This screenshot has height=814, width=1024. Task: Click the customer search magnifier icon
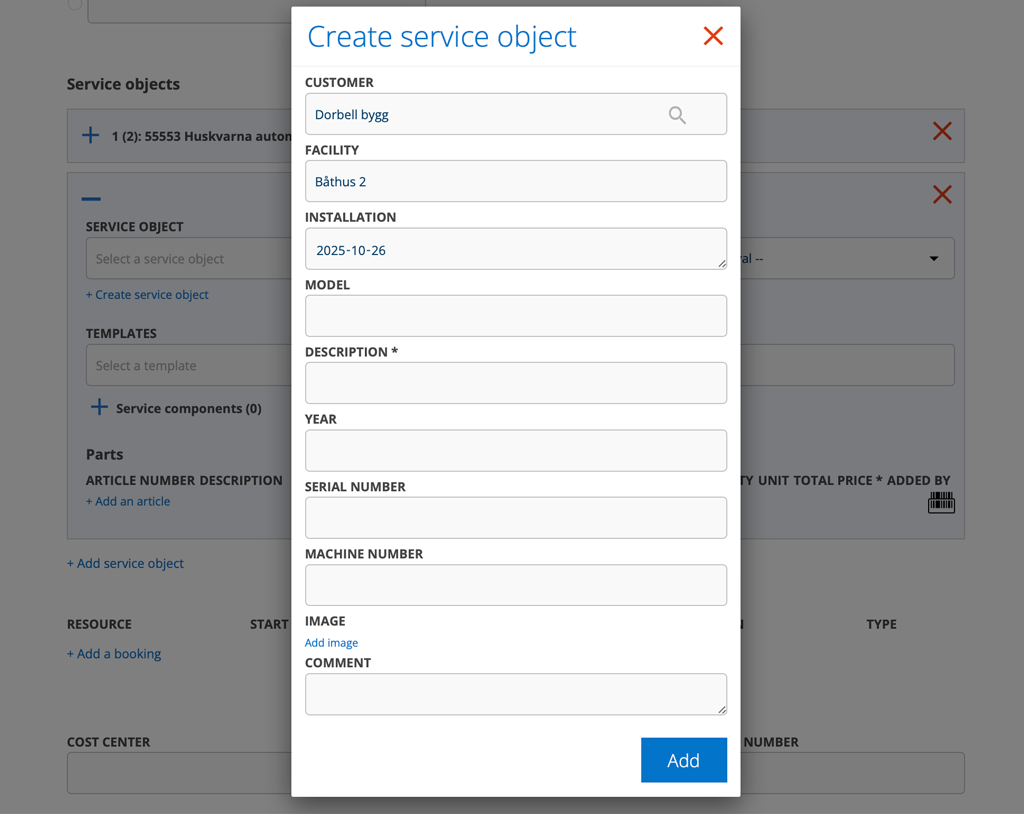[677, 115]
